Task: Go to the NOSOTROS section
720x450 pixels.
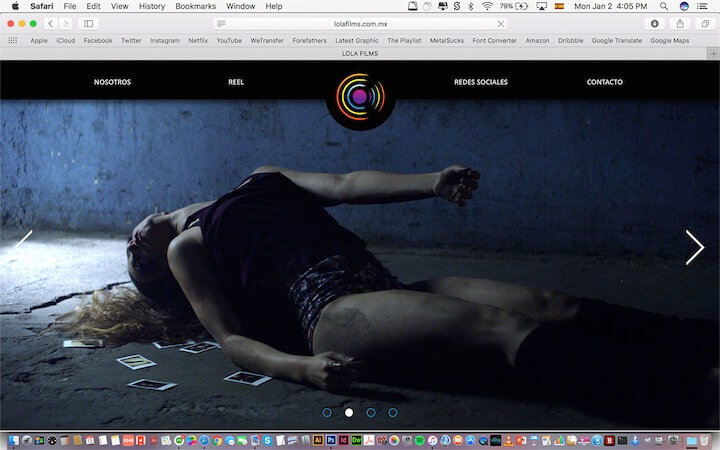Action: (x=112, y=82)
